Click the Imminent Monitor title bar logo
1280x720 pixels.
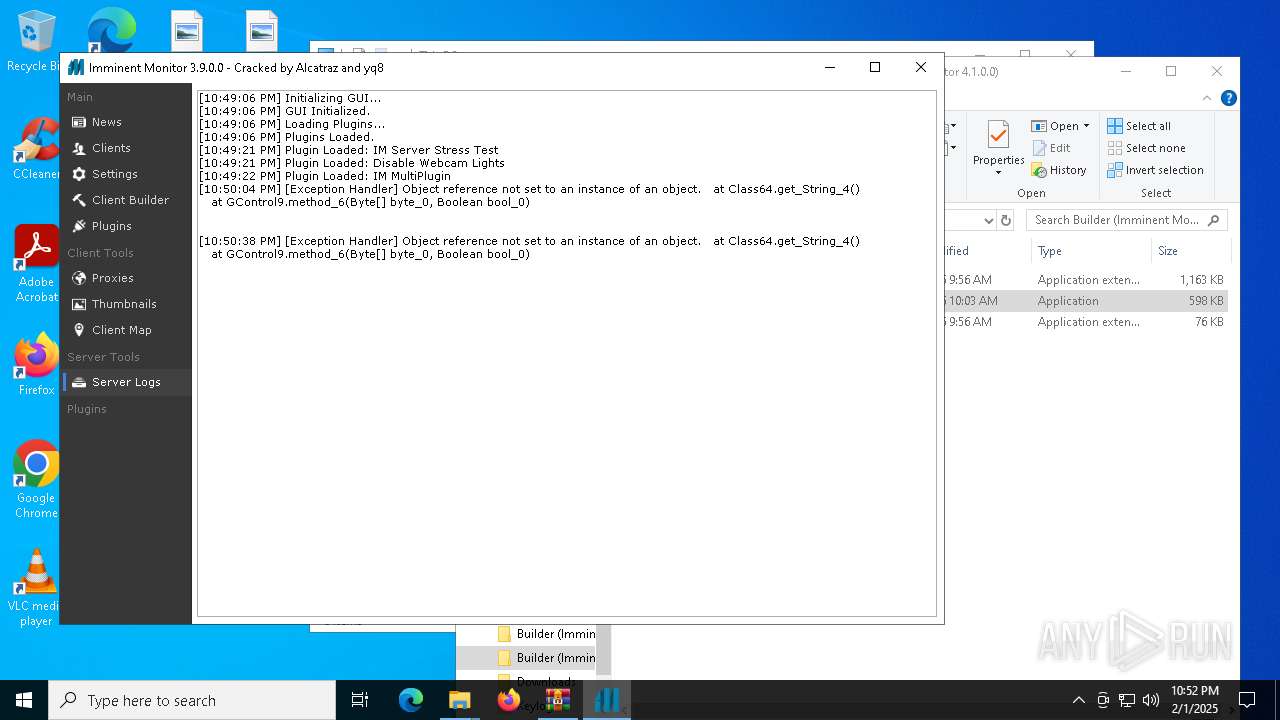[76, 68]
